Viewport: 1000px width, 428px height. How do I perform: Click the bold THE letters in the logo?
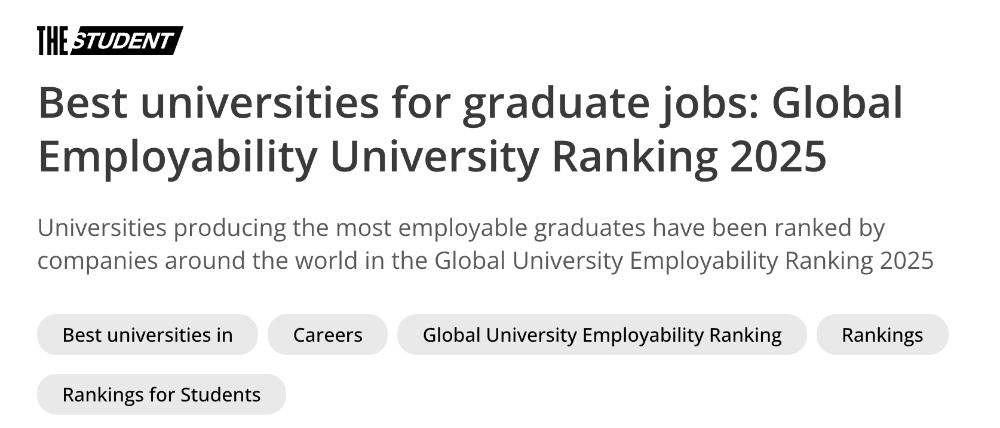click(x=52, y=41)
